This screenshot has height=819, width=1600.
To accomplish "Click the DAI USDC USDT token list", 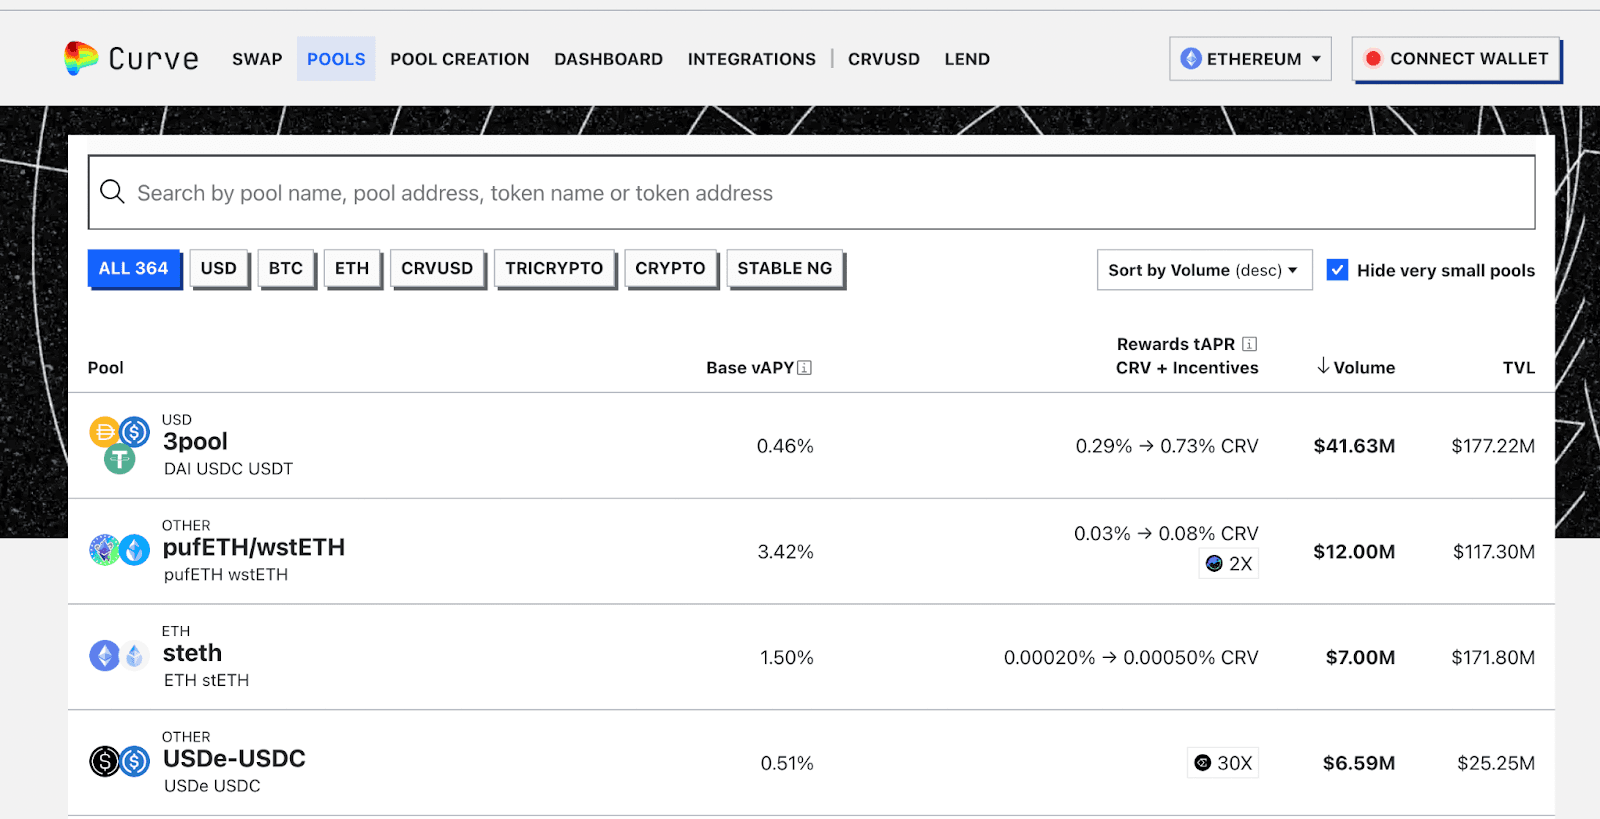I will [x=228, y=469].
